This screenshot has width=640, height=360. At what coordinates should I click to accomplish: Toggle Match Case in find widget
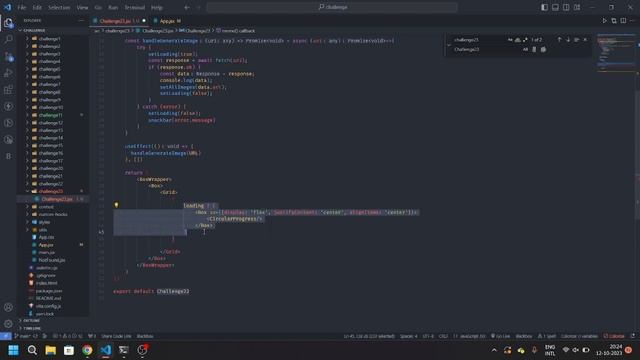(x=510, y=40)
